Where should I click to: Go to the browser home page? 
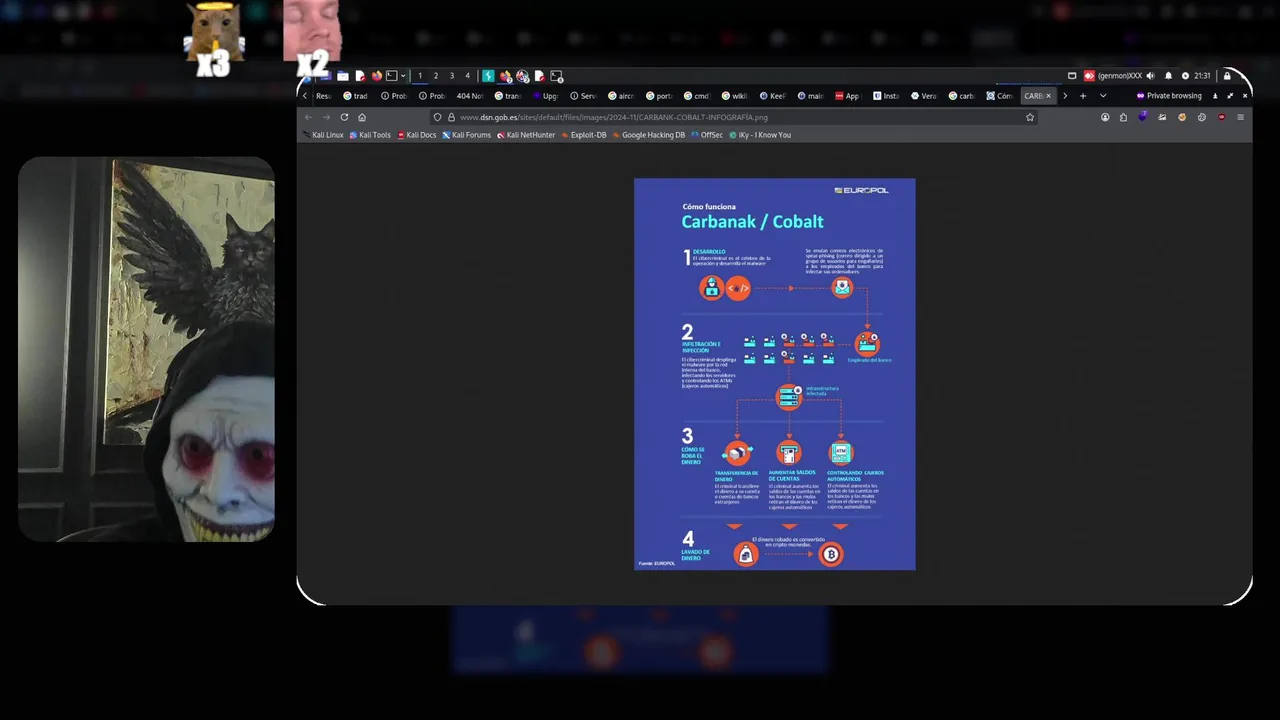click(x=362, y=117)
